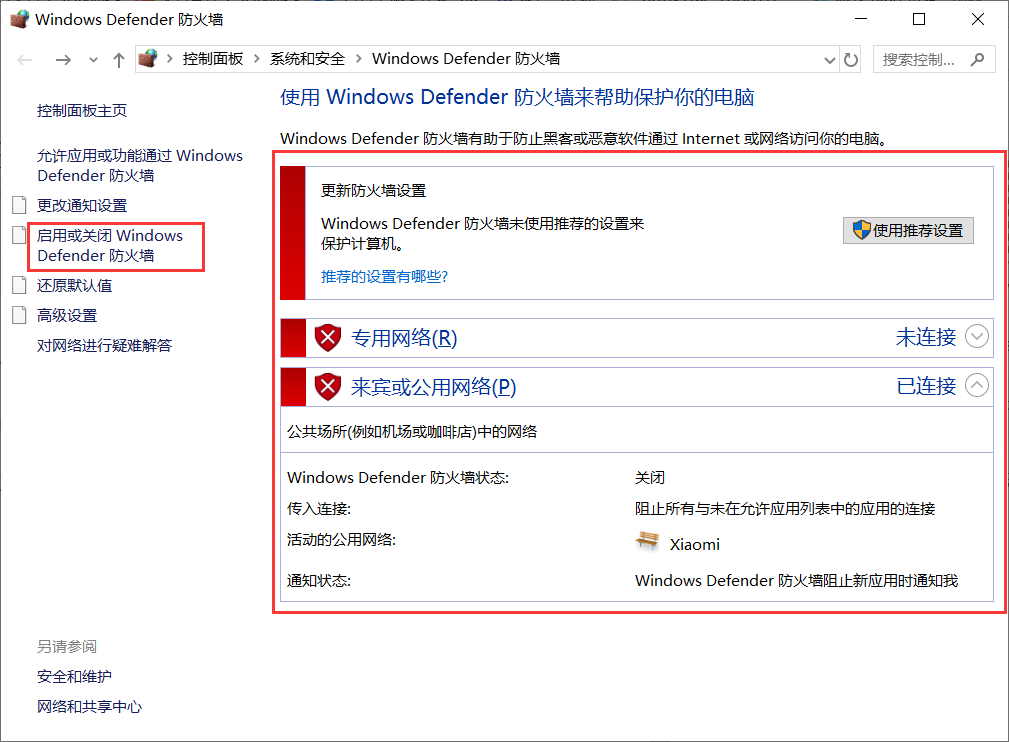
Task: Click the shield icon beside 高级设置
Action: 17,314
